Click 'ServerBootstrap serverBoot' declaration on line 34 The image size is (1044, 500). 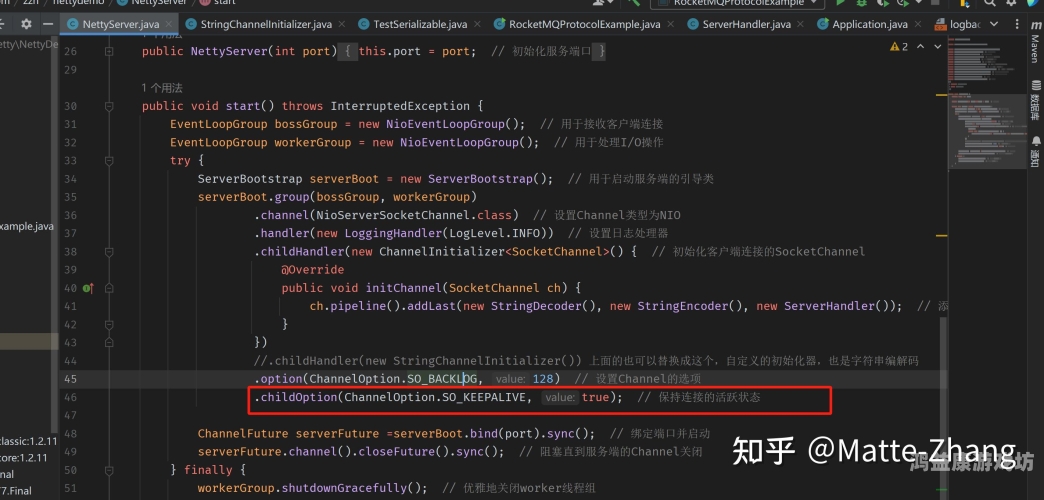[x=288, y=178]
